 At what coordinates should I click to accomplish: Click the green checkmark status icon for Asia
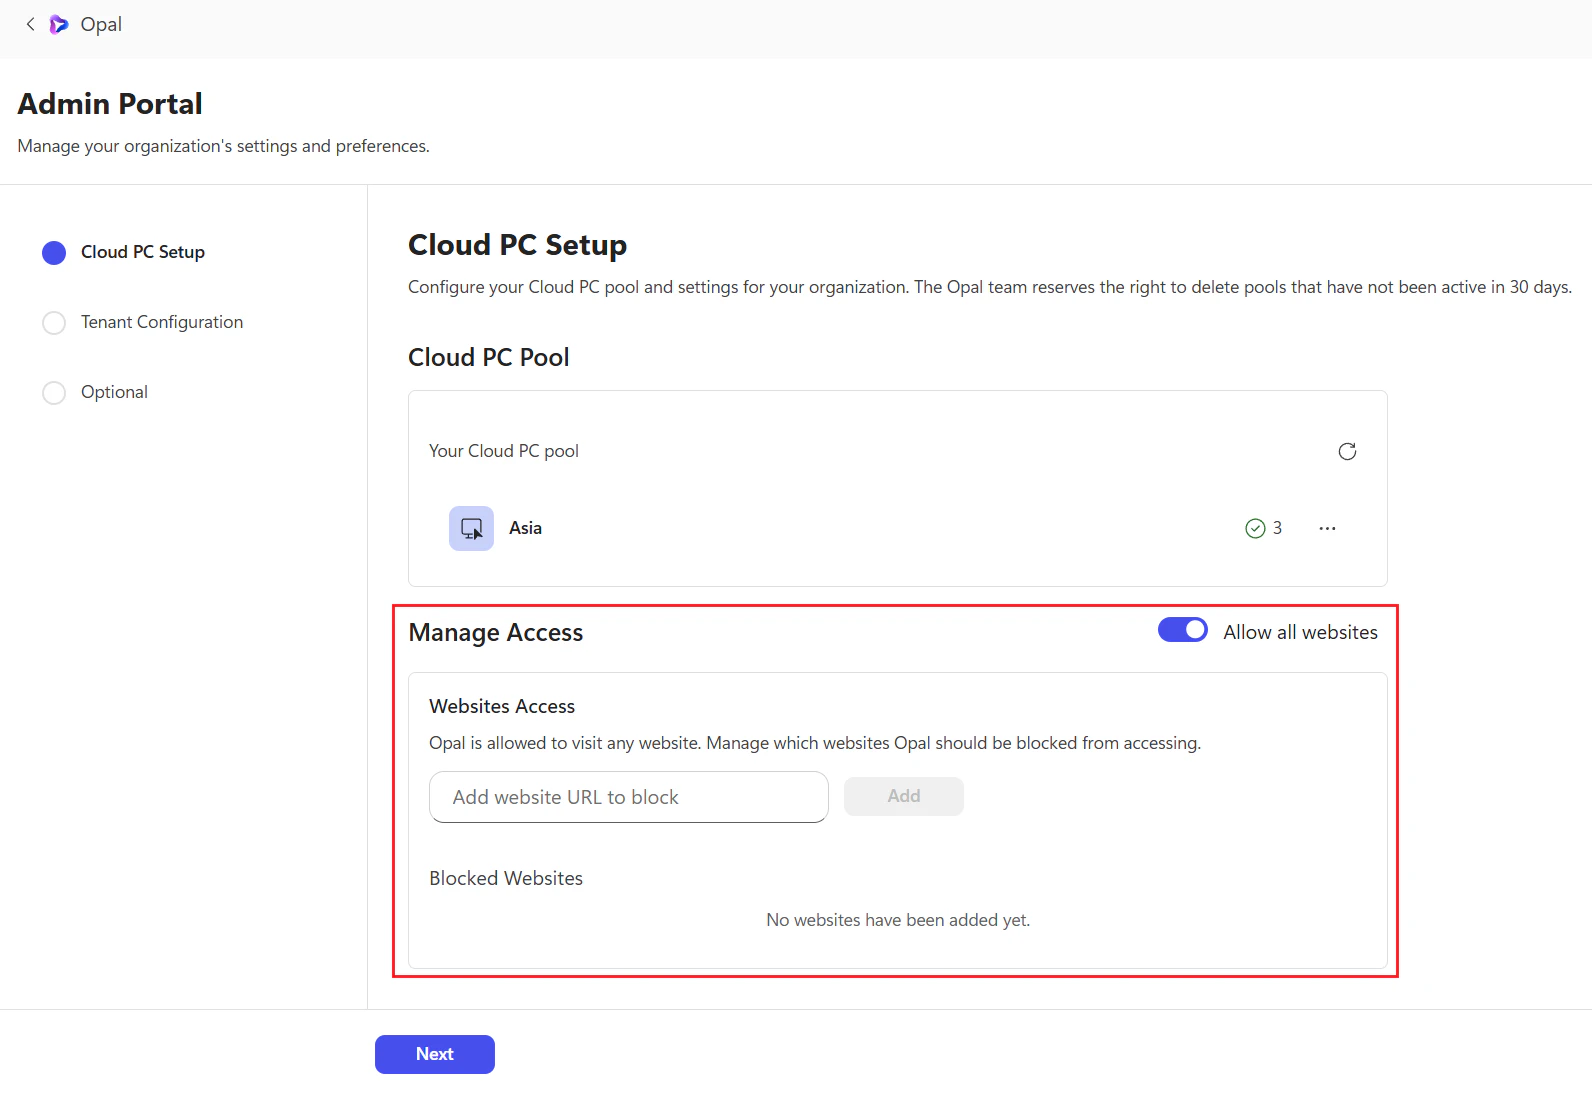1255,528
